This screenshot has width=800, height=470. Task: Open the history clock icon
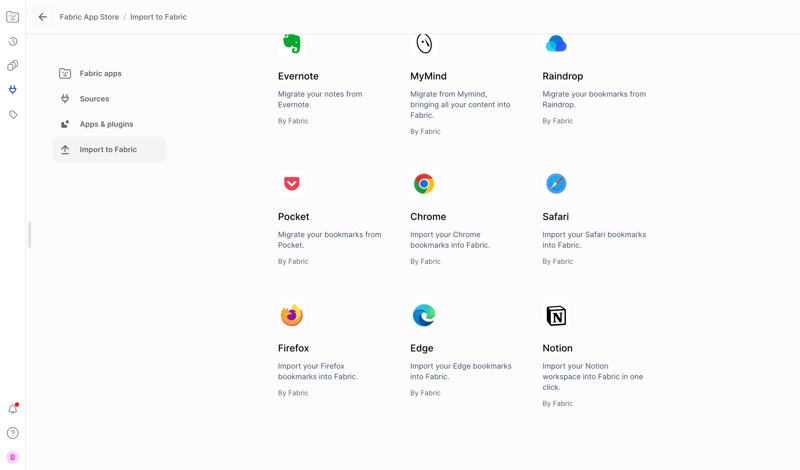pyautogui.click(x=13, y=42)
